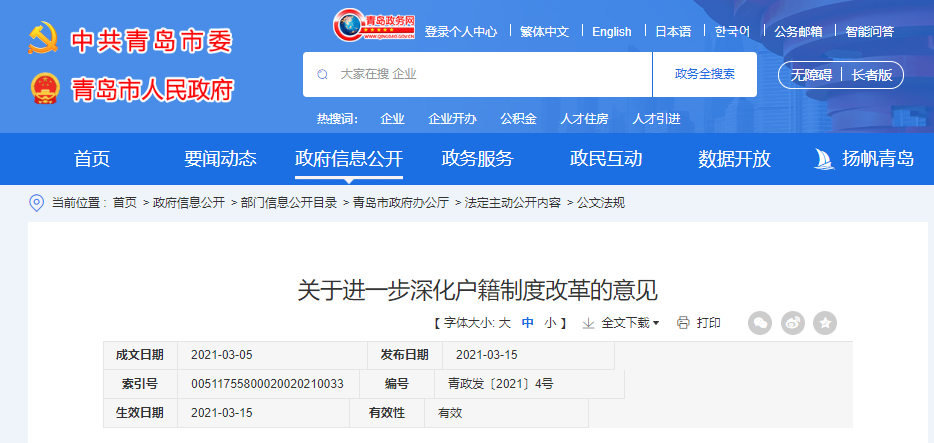This screenshot has width=934, height=443.
Task: Open 首页 in main navigation
Action: 92,159
